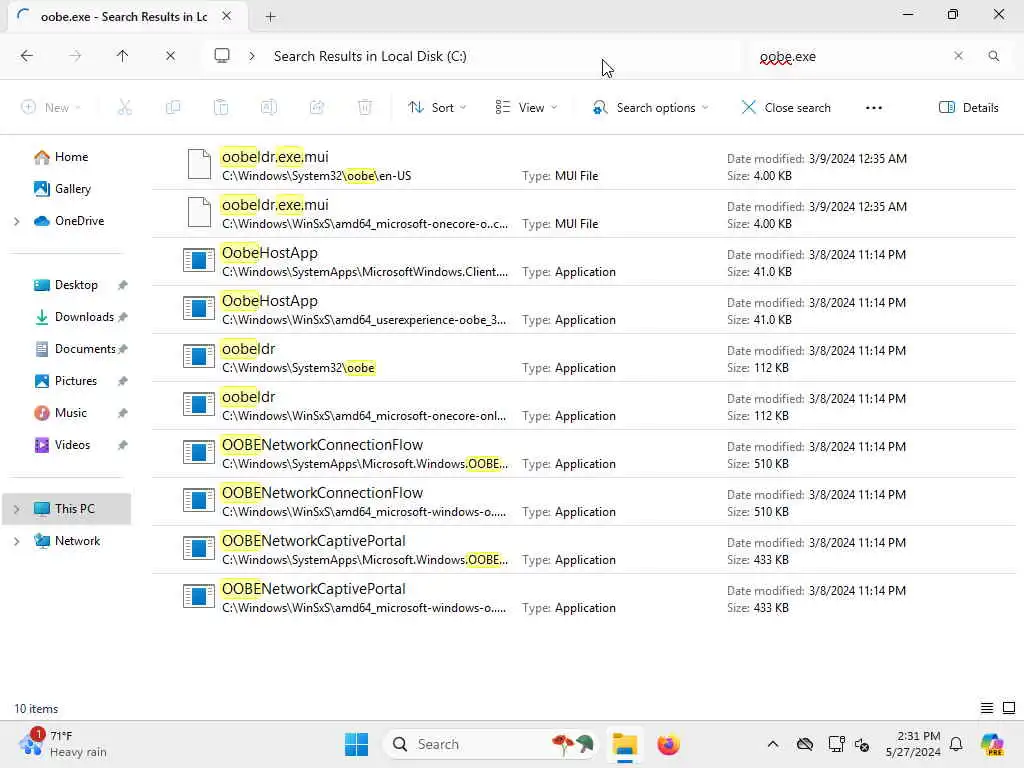Open the taskbar clock showing 2:31 PM
This screenshot has height=768, width=1024.
(x=913, y=744)
